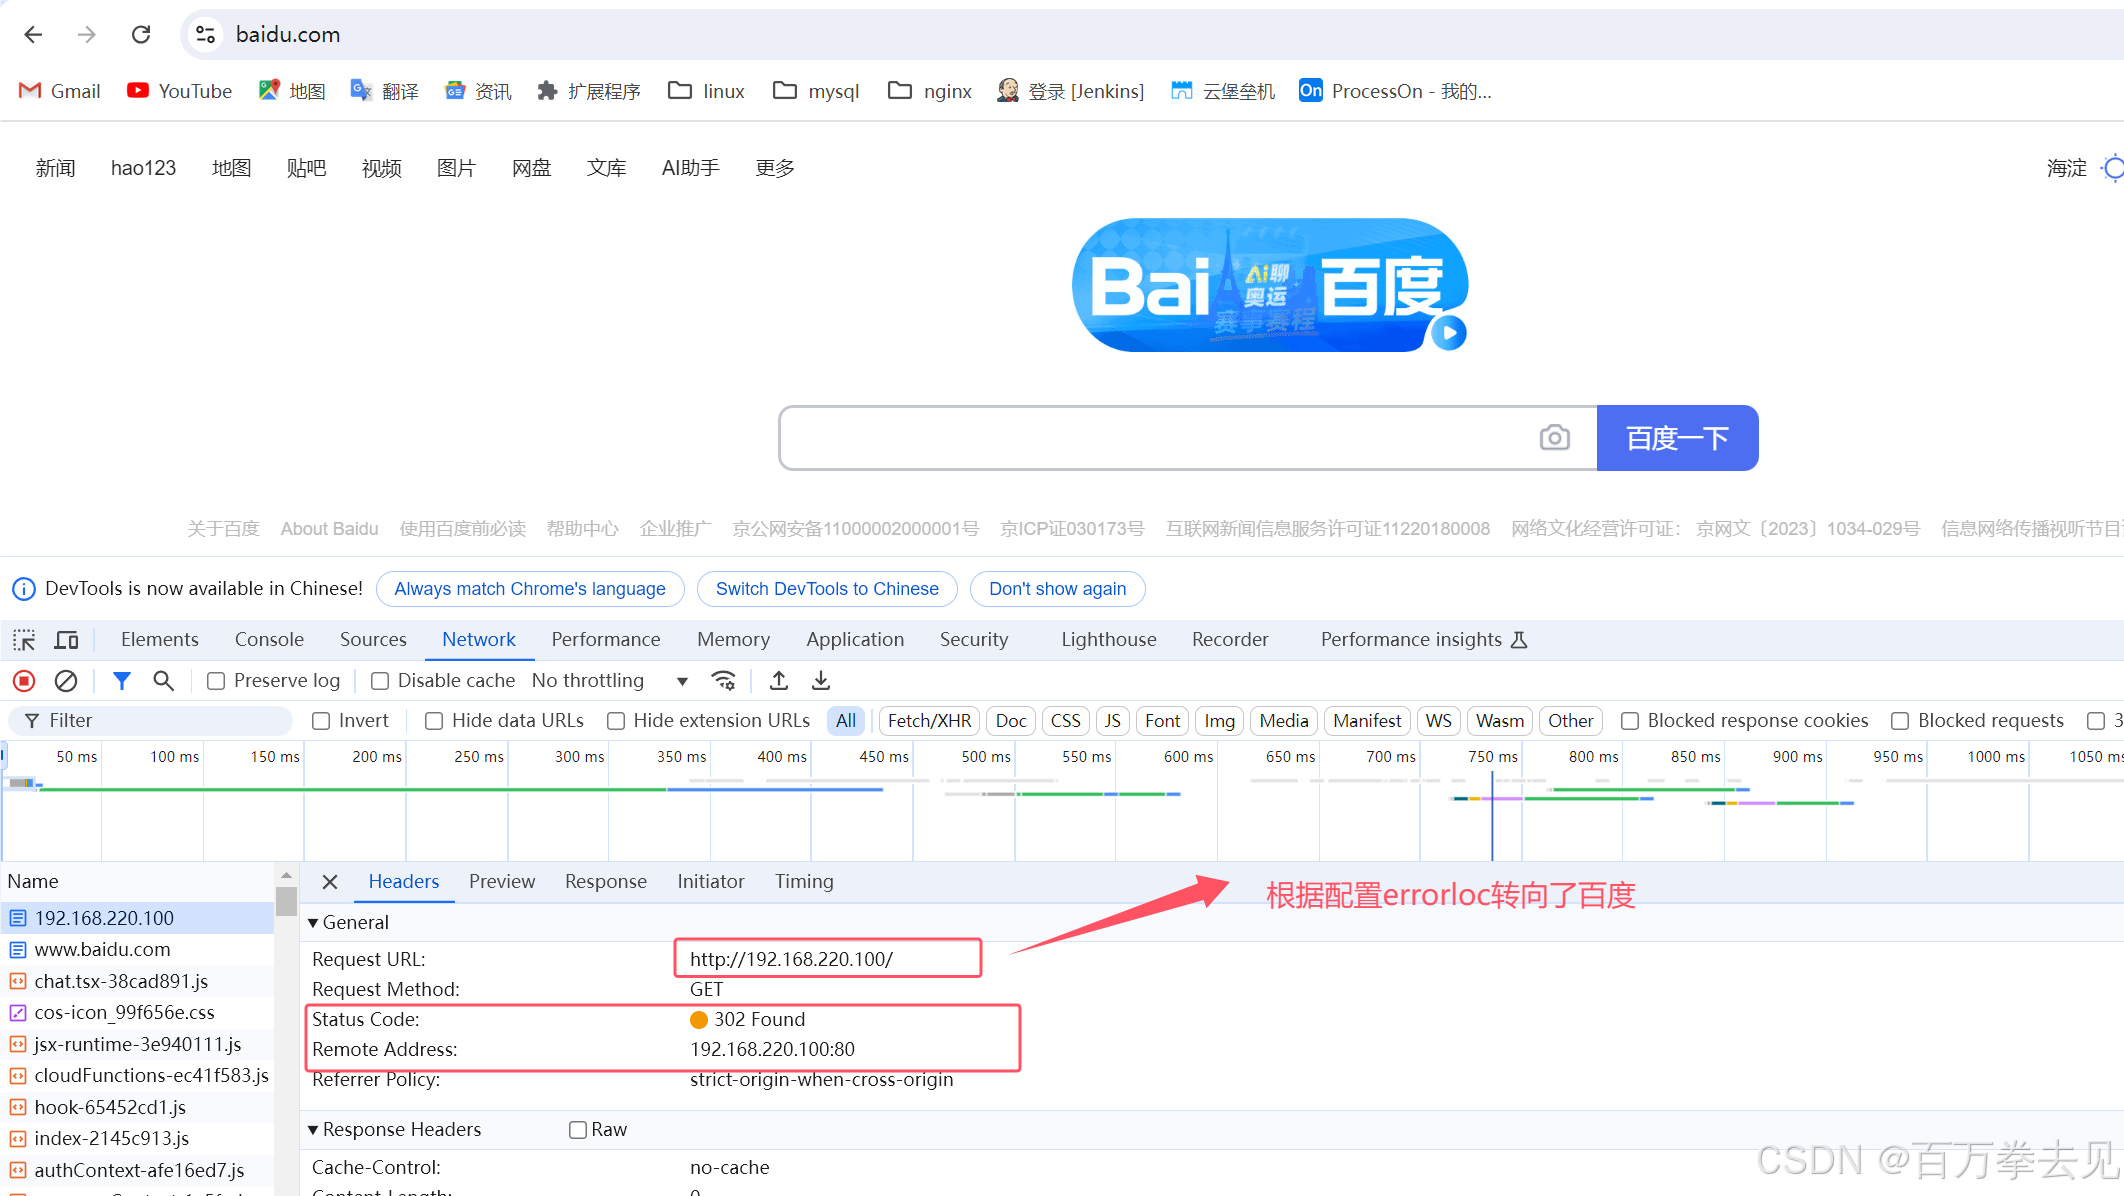Switch to the Elements tab
2124x1196 pixels.
point(160,640)
